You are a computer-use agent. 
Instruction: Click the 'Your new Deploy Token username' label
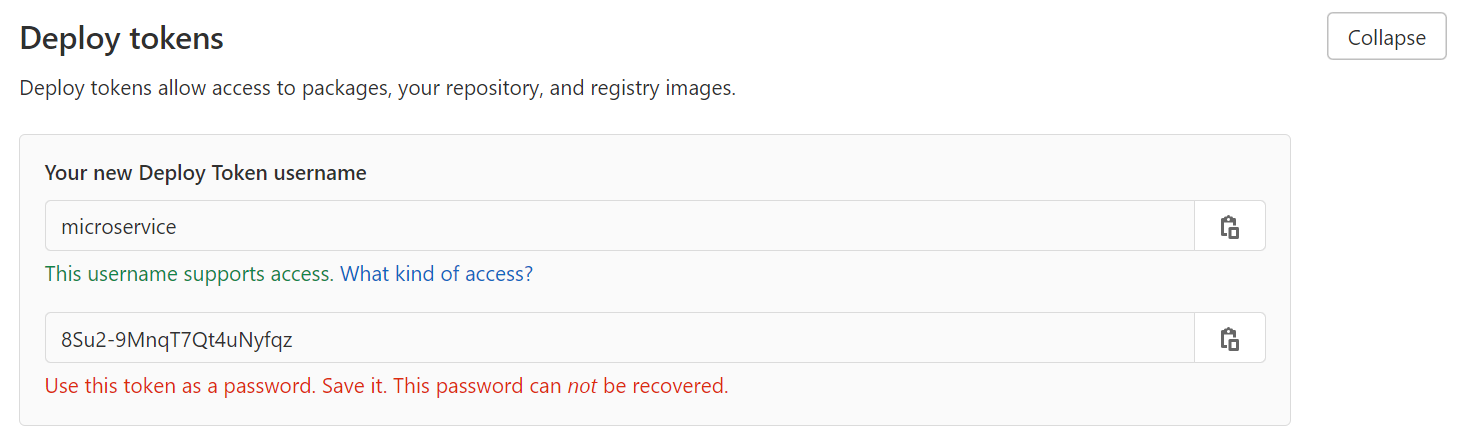coord(205,173)
